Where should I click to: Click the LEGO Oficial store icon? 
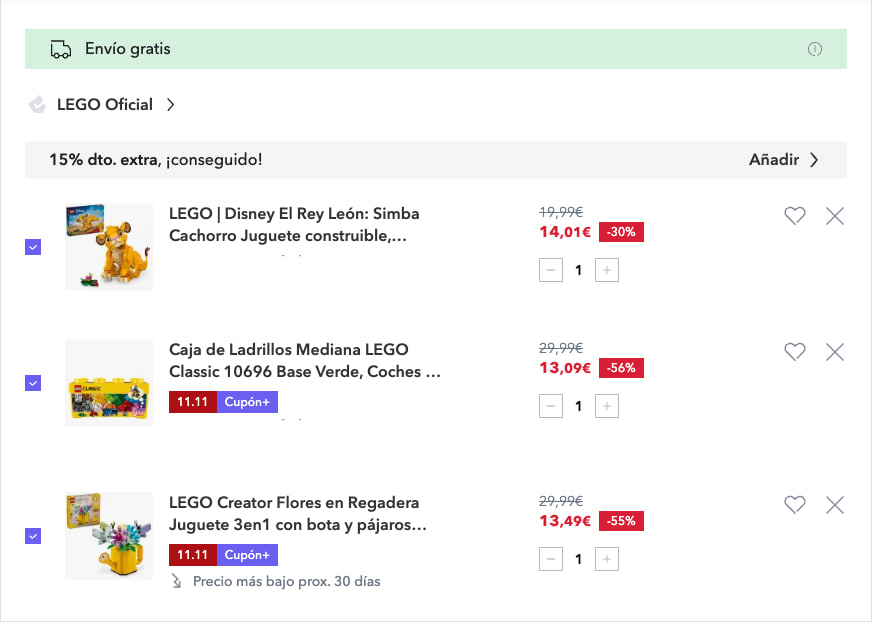click(x=38, y=104)
